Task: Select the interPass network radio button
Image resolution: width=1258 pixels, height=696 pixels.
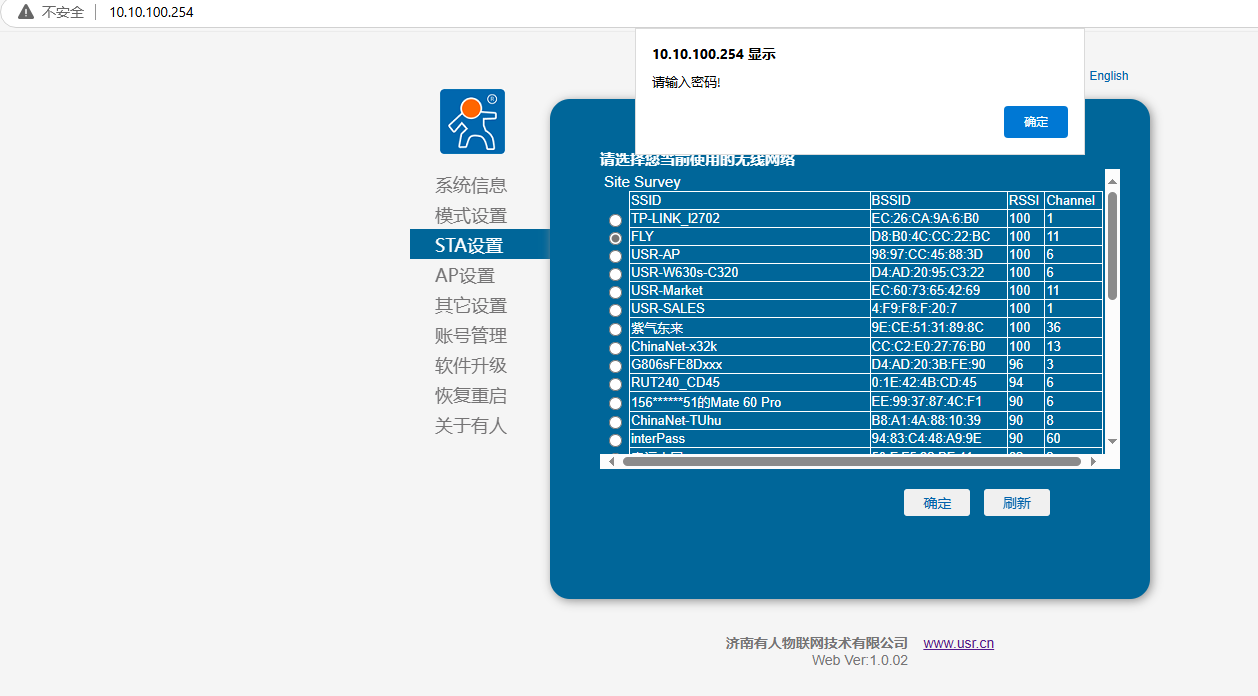Action: [x=615, y=440]
